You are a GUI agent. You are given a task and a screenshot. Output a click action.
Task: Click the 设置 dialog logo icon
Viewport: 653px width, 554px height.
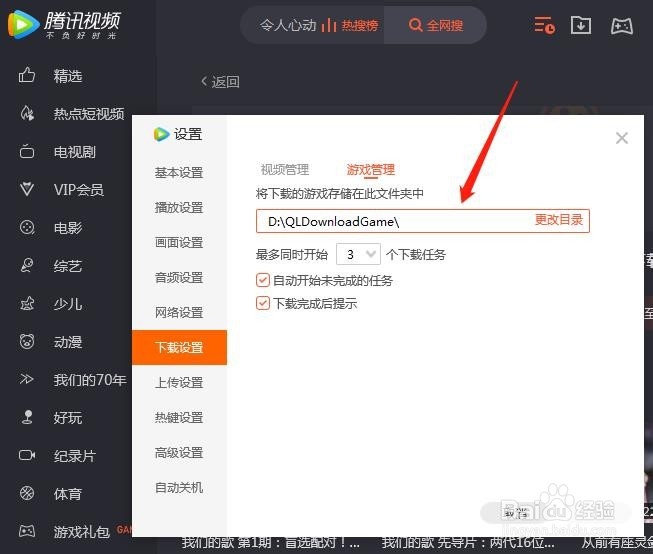(161, 134)
